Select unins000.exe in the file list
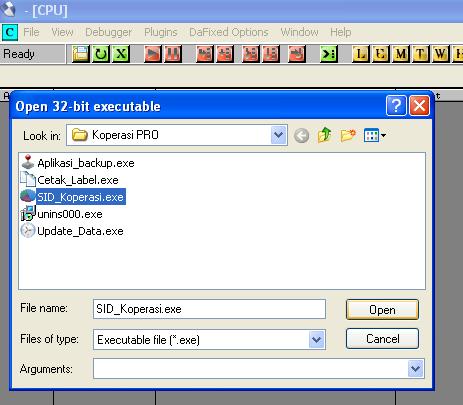Screen dimensions: 463x405 (62, 214)
